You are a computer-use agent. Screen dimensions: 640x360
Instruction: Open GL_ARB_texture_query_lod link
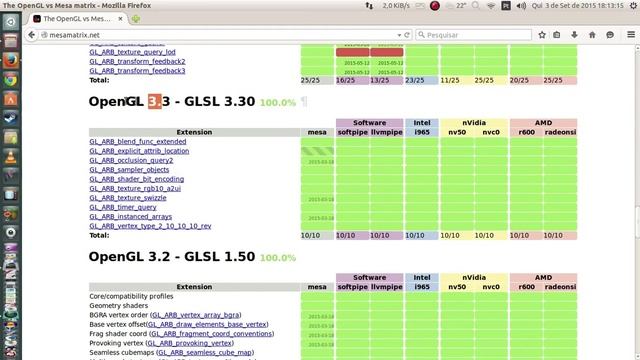132,52
